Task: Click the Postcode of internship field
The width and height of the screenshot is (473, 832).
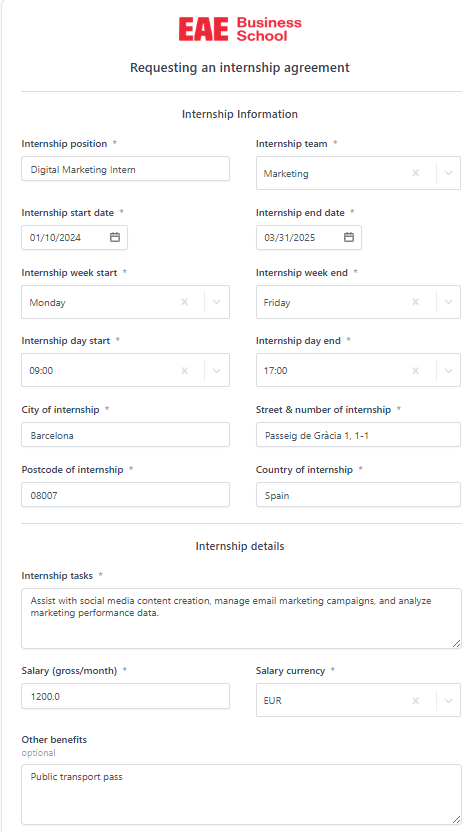Action: 125,495
